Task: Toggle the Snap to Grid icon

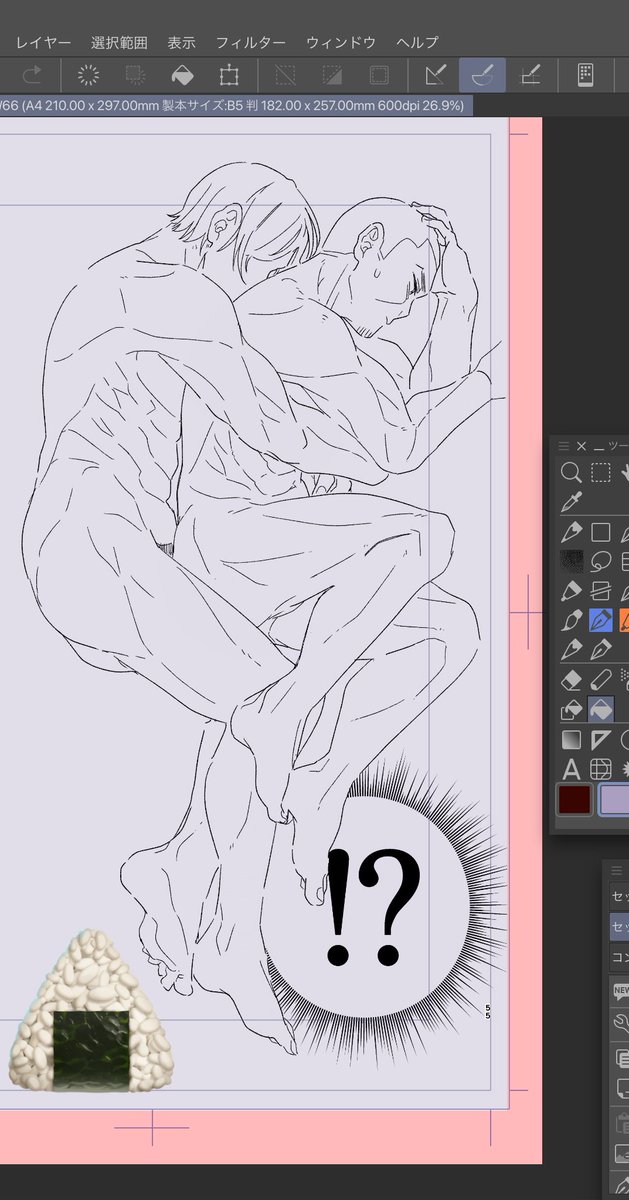Action: click(529, 75)
